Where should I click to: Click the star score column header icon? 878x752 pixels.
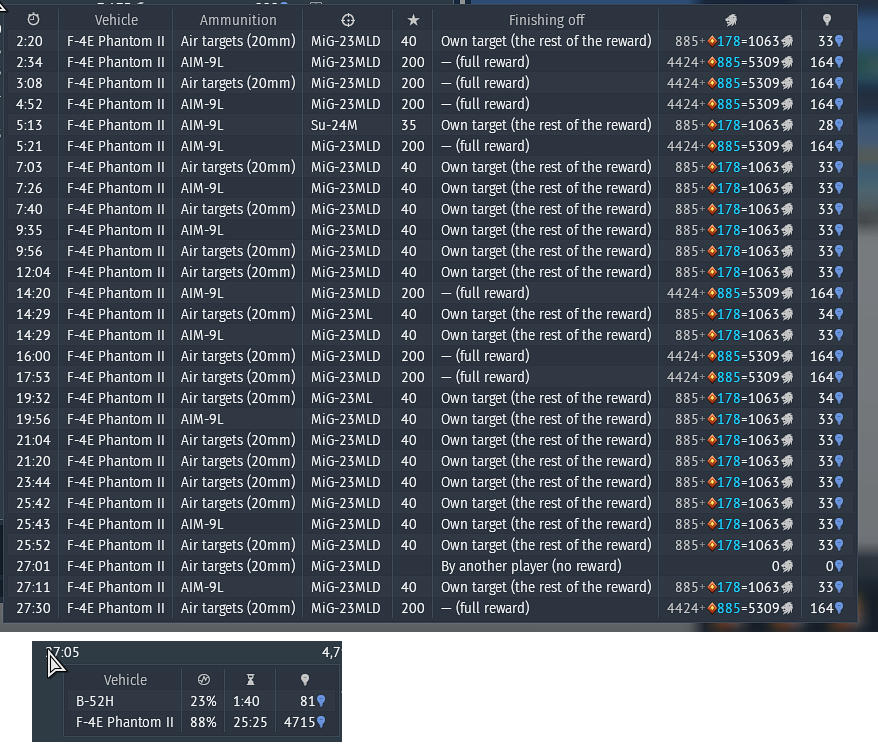pos(413,20)
